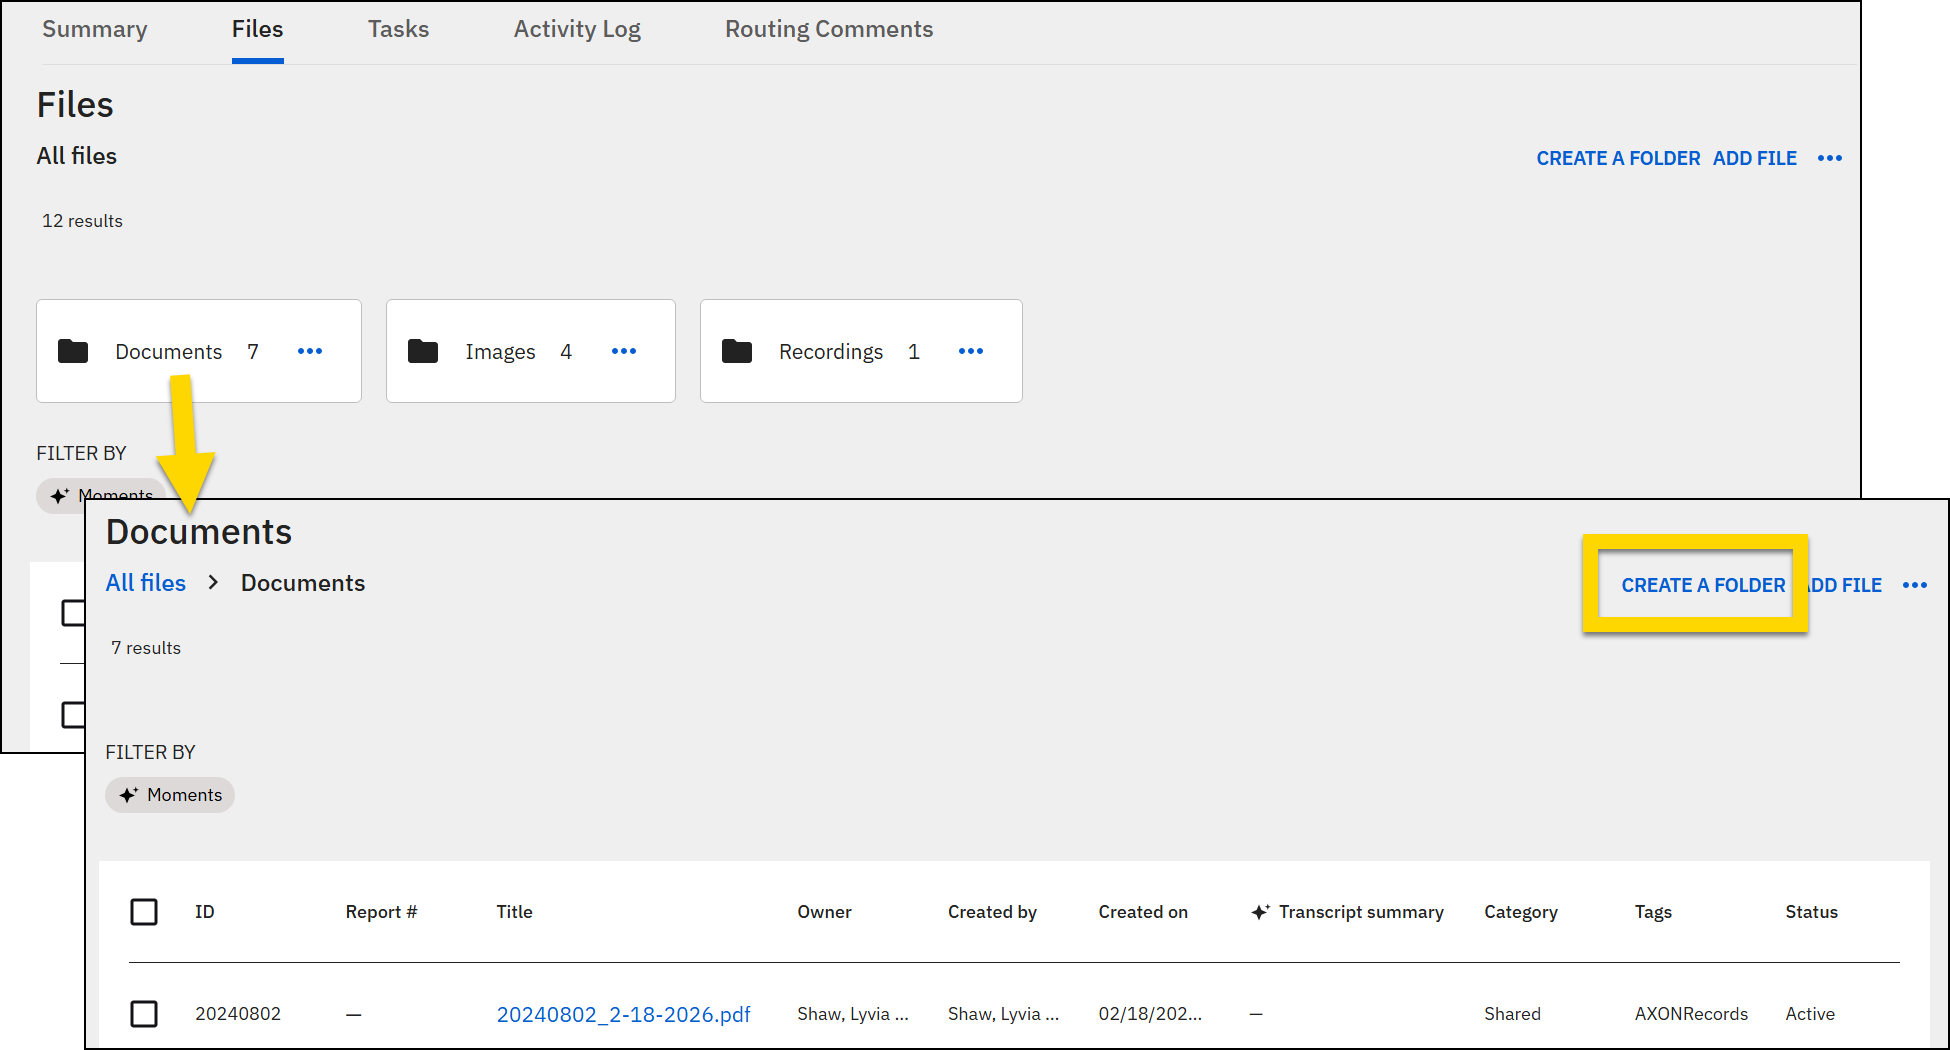
Task: Click Add File in All files view
Action: pyautogui.click(x=1754, y=158)
